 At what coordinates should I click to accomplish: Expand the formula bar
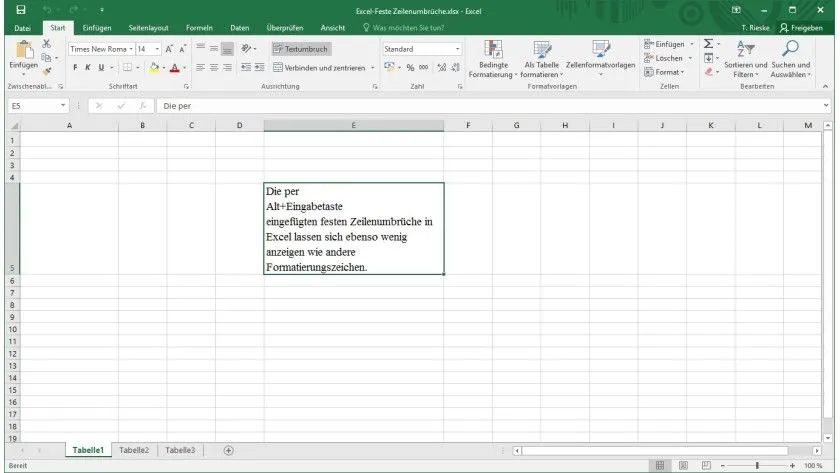point(826,106)
